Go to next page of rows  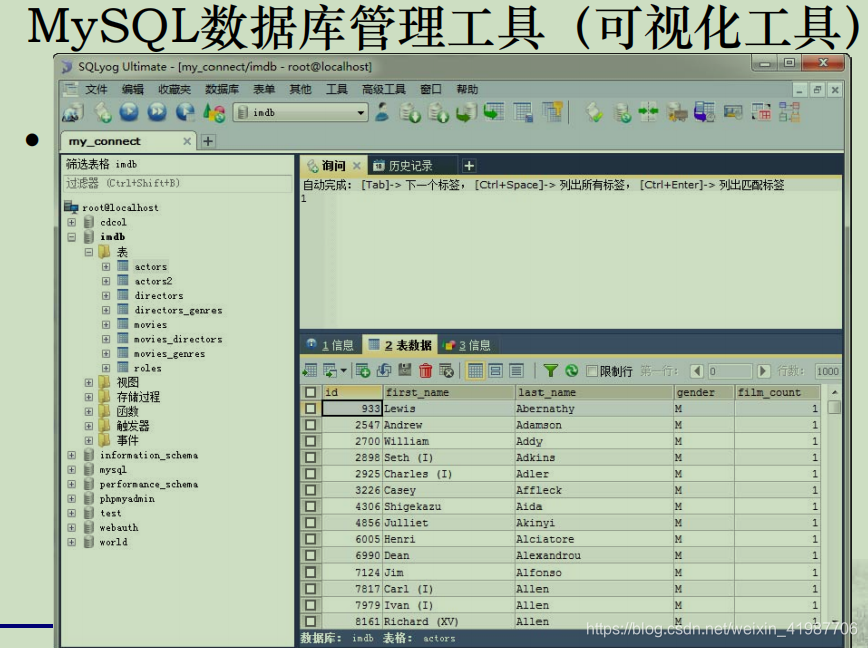[763, 371]
